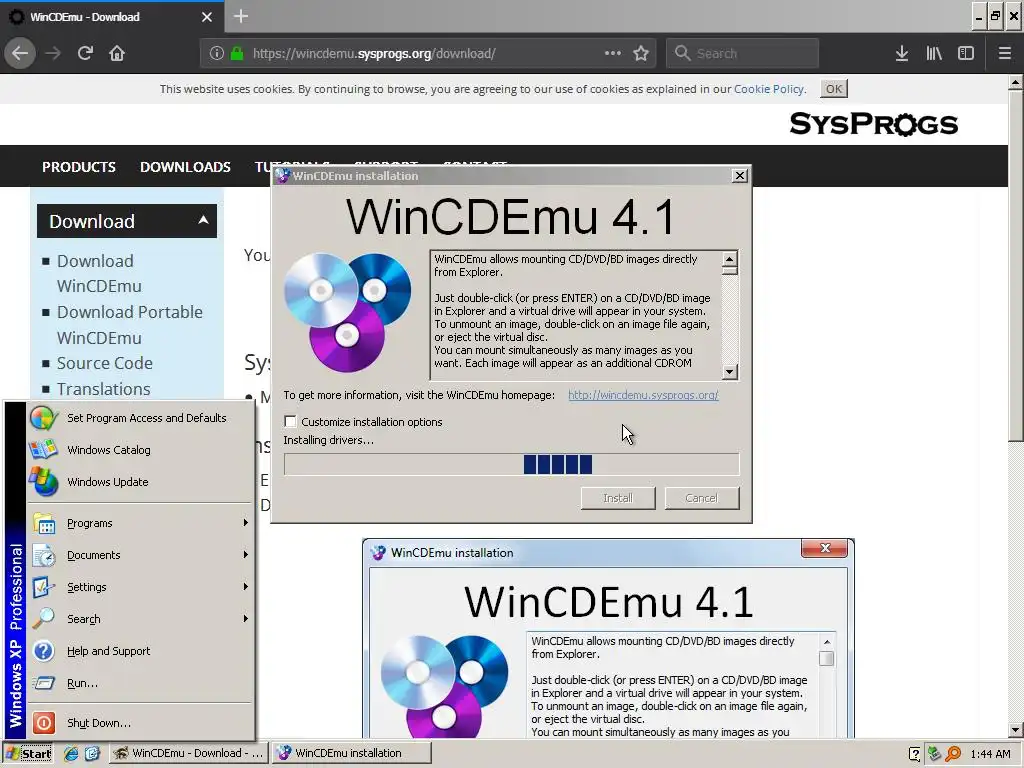The width and height of the screenshot is (1024, 768).
Task: Open Firefox hamburger menu
Action: click(1005, 53)
